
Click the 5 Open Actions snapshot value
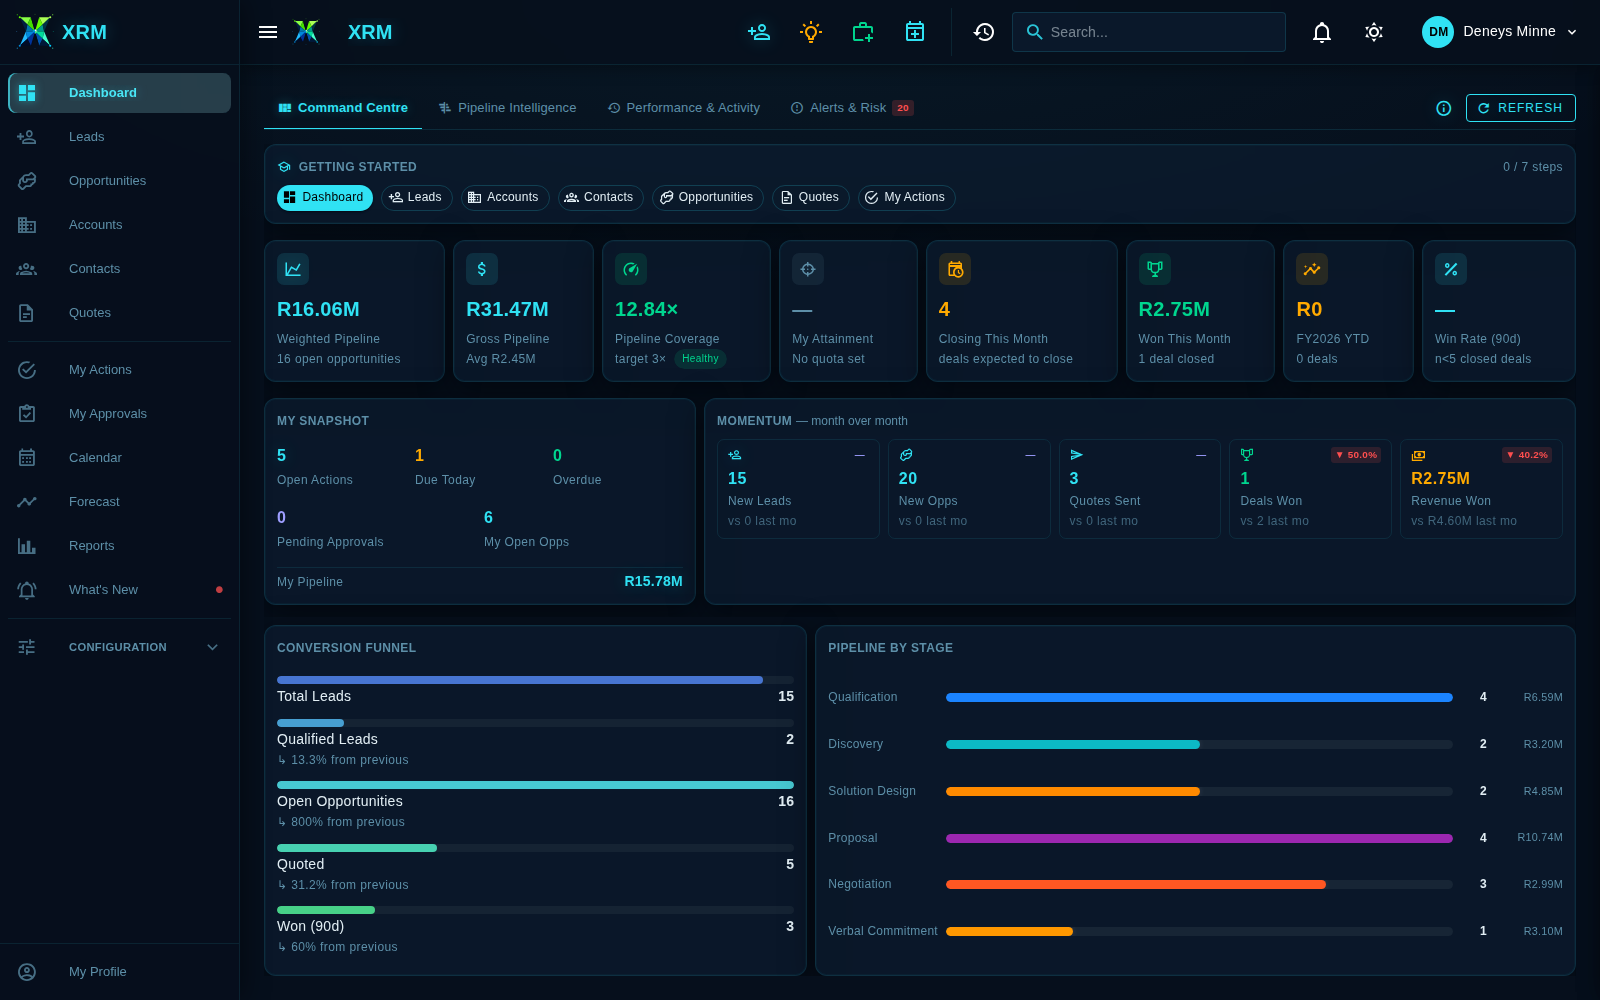click(282, 455)
